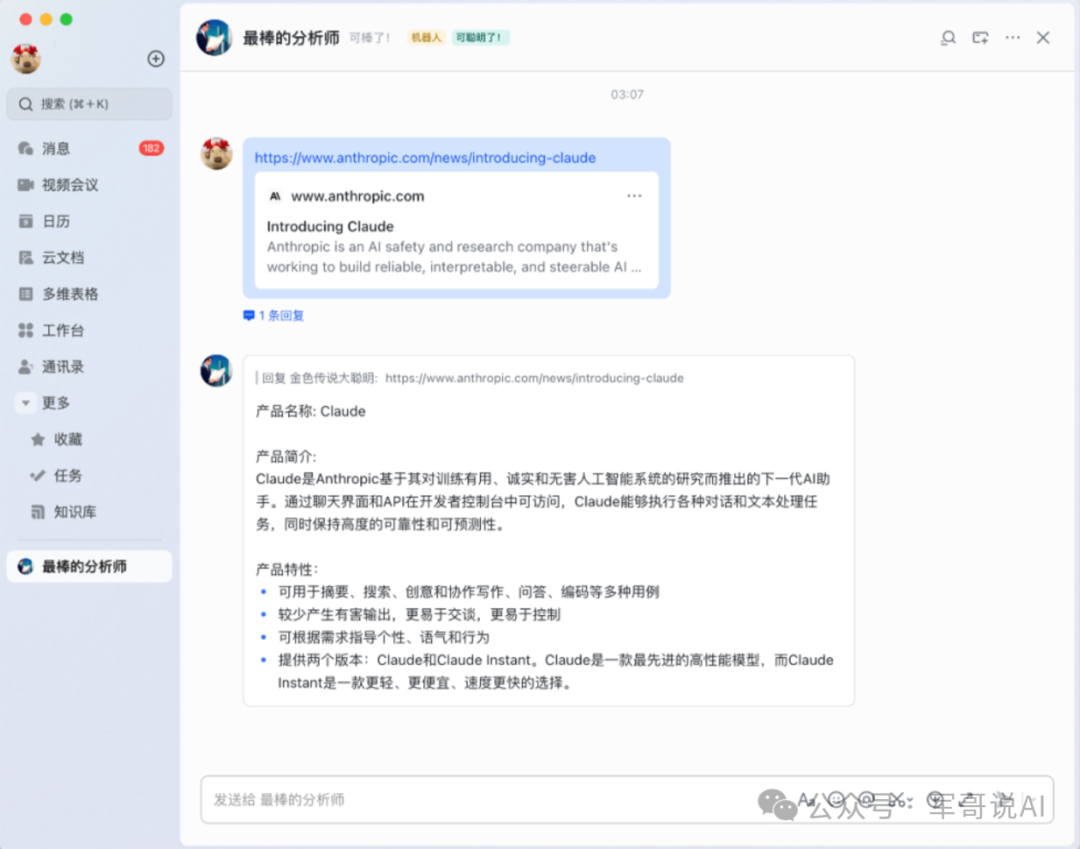The image size is (1080, 849).
Task: Click the quoted 回复 金色传说大聪明 reference
Action: (471, 378)
